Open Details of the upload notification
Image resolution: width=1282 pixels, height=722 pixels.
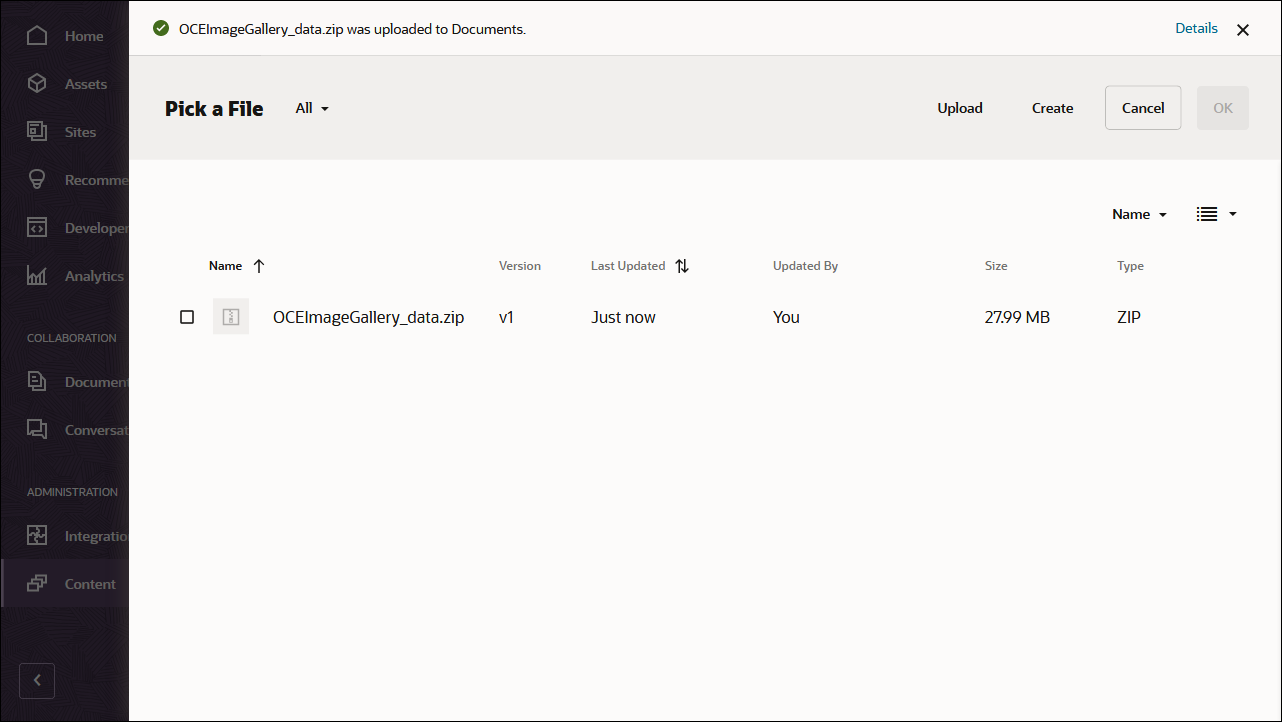[1196, 28]
